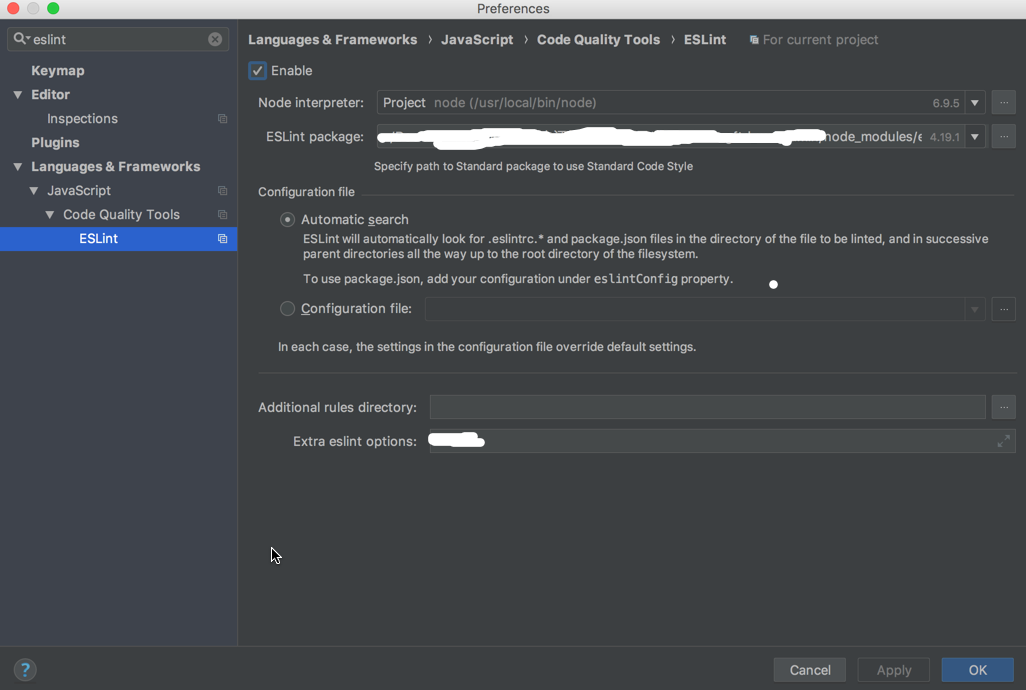Clear the eslint search field text
Image resolution: width=1026 pixels, height=690 pixels.
(x=215, y=39)
